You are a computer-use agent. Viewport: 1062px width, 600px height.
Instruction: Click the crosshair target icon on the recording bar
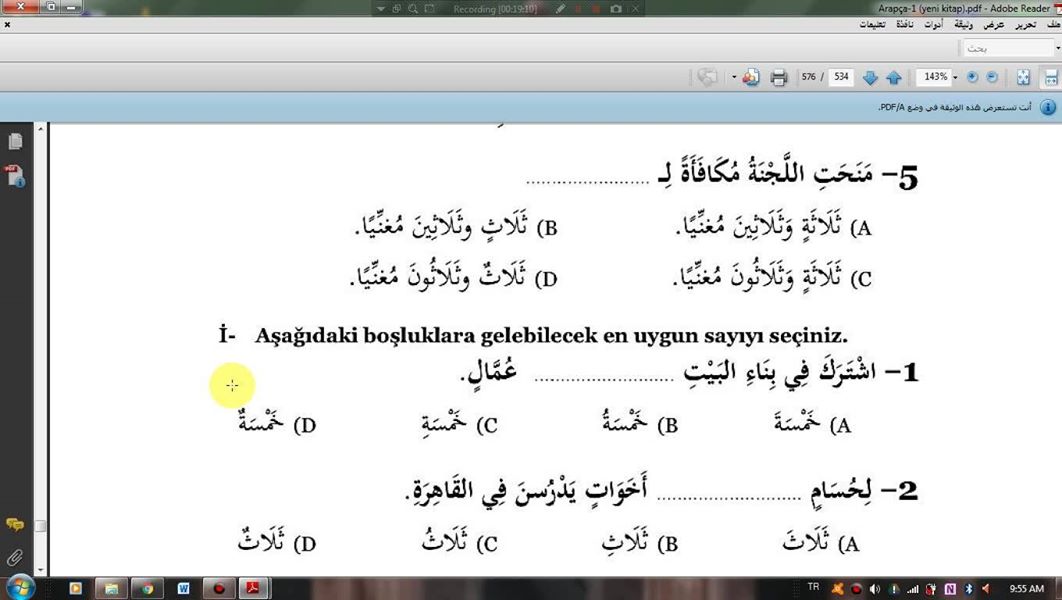point(396,9)
